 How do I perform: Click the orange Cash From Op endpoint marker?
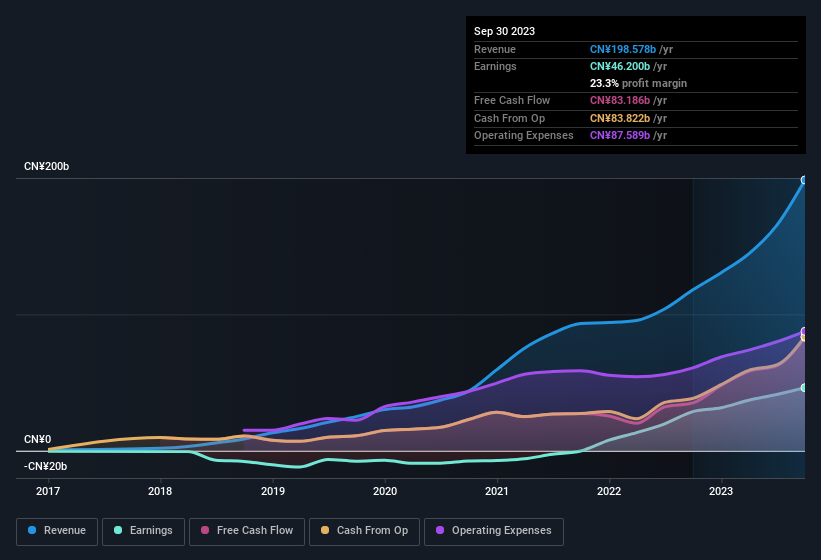tap(804, 338)
